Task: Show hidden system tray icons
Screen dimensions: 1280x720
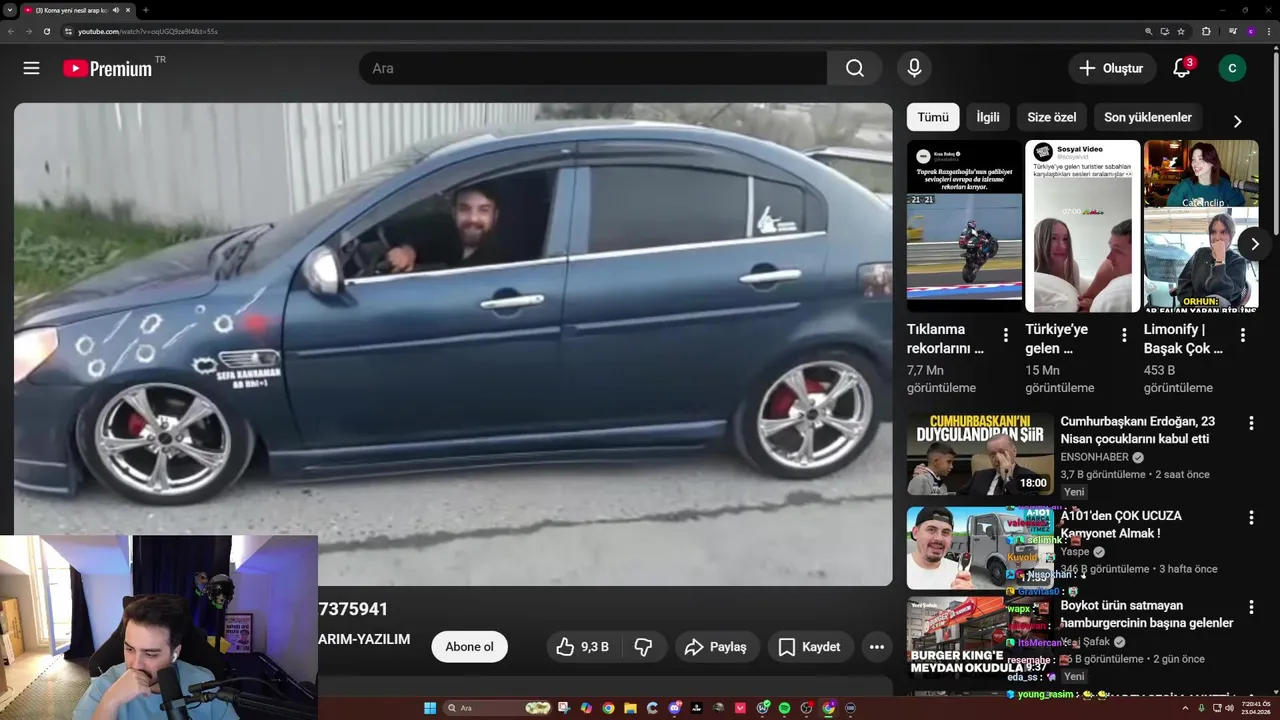Action: (x=1185, y=708)
